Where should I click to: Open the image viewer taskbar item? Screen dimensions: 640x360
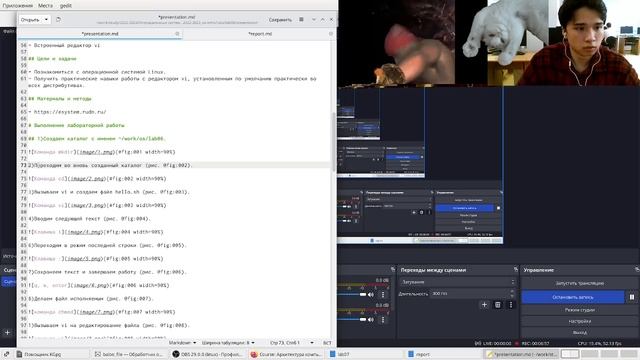[x=129, y=354]
